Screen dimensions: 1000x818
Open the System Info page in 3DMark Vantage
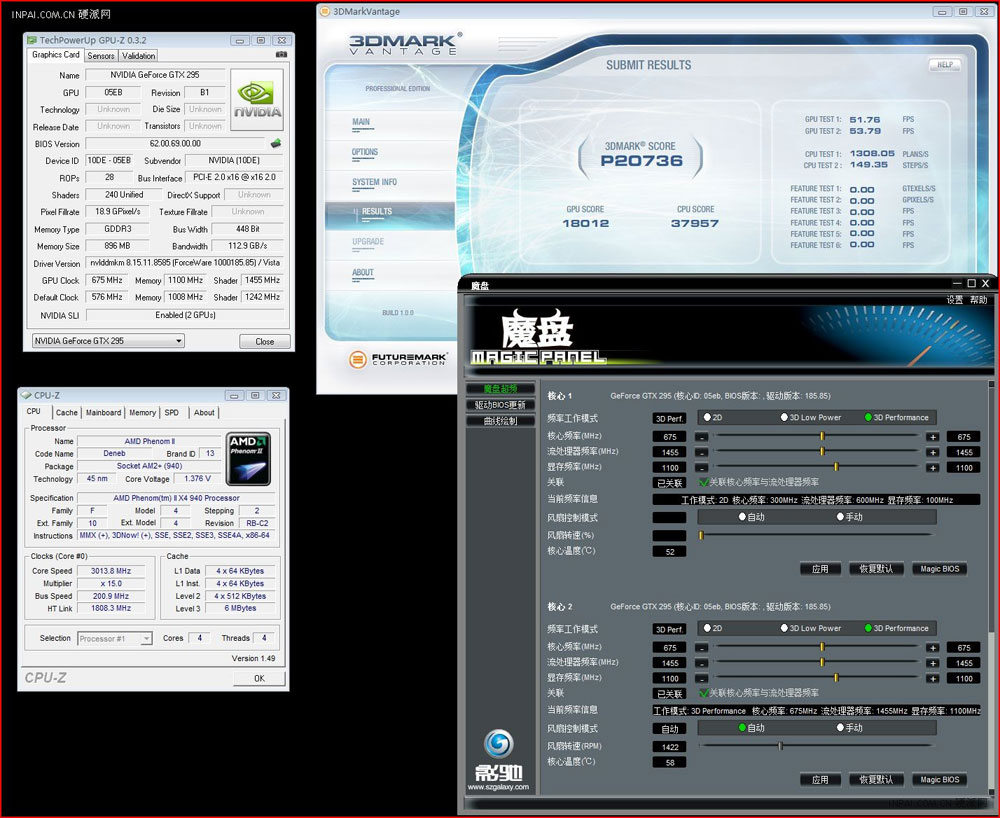(x=374, y=182)
